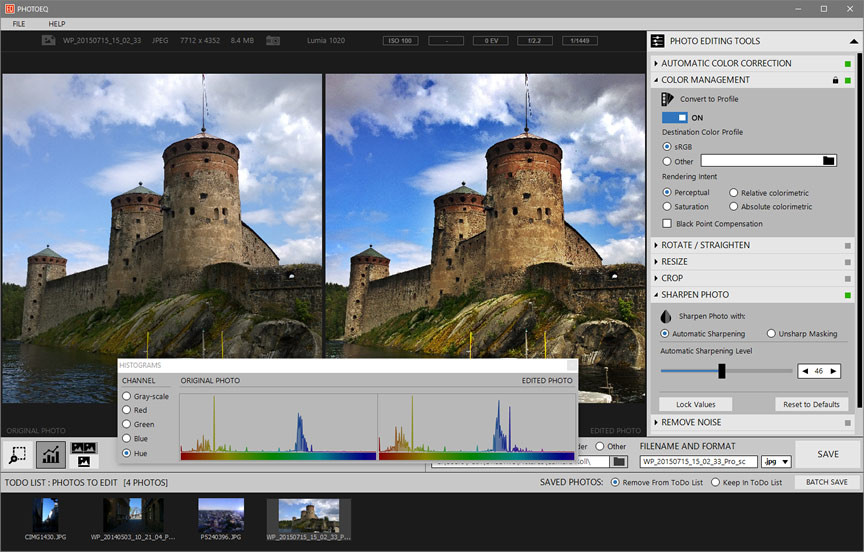Click the Remove Noise gray status square
Image resolution: width=864 pixels, height=552 pixels.
click(x=847, y=423)
